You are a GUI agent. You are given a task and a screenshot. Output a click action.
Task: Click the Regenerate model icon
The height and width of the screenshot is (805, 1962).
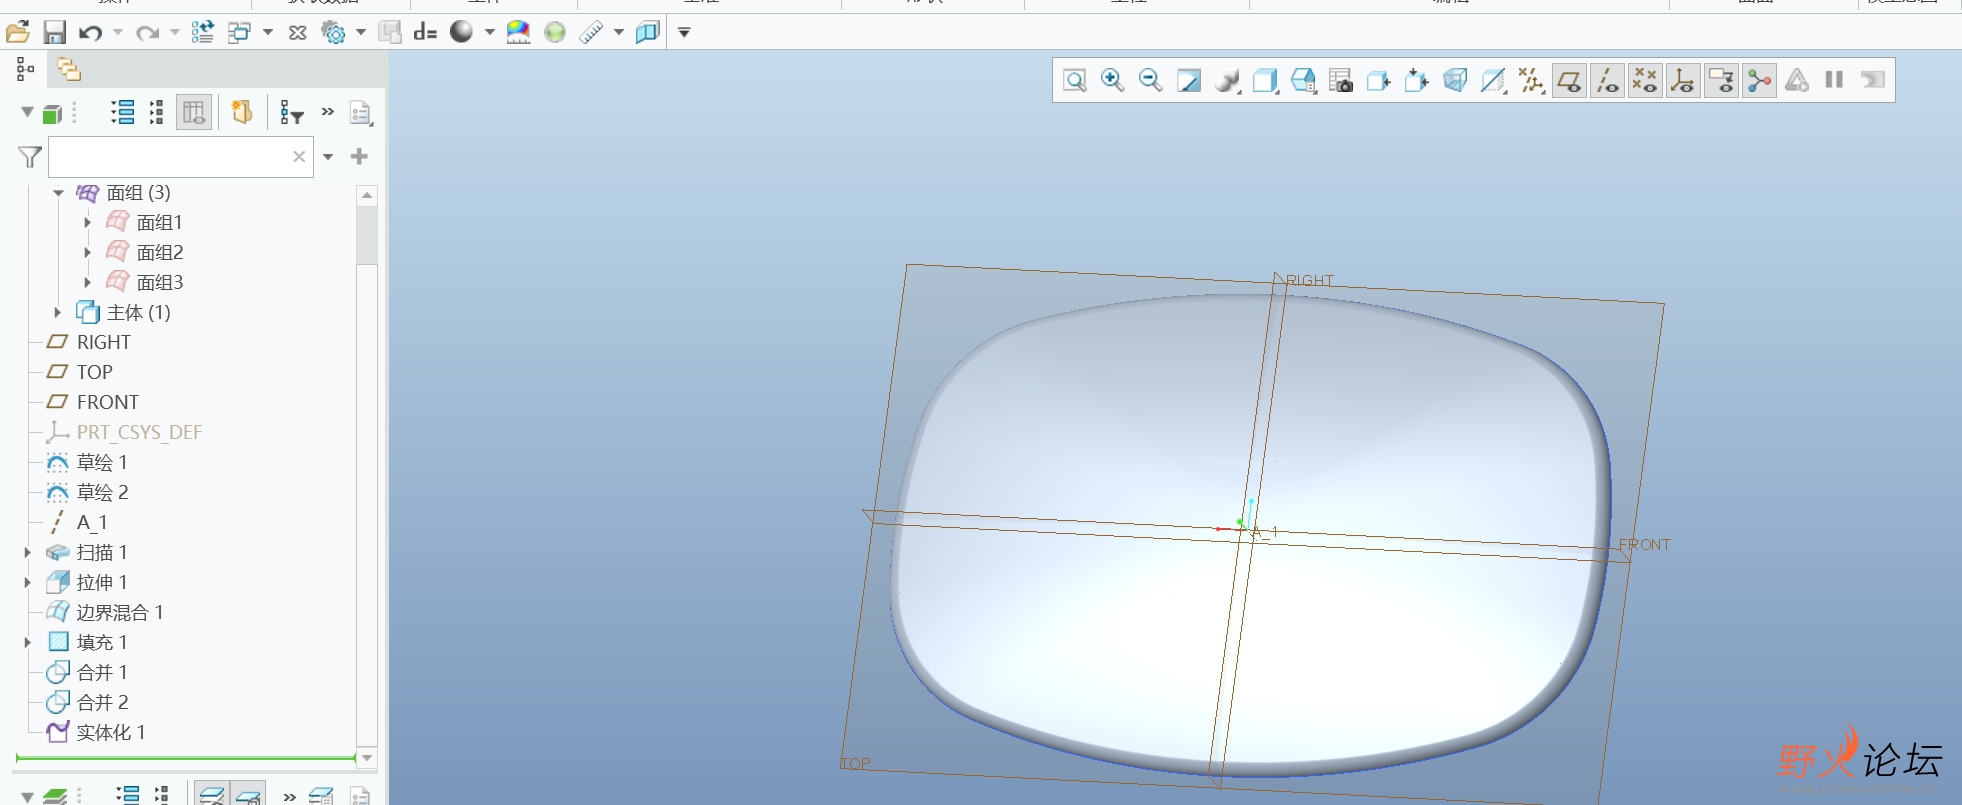coord(202,32)
